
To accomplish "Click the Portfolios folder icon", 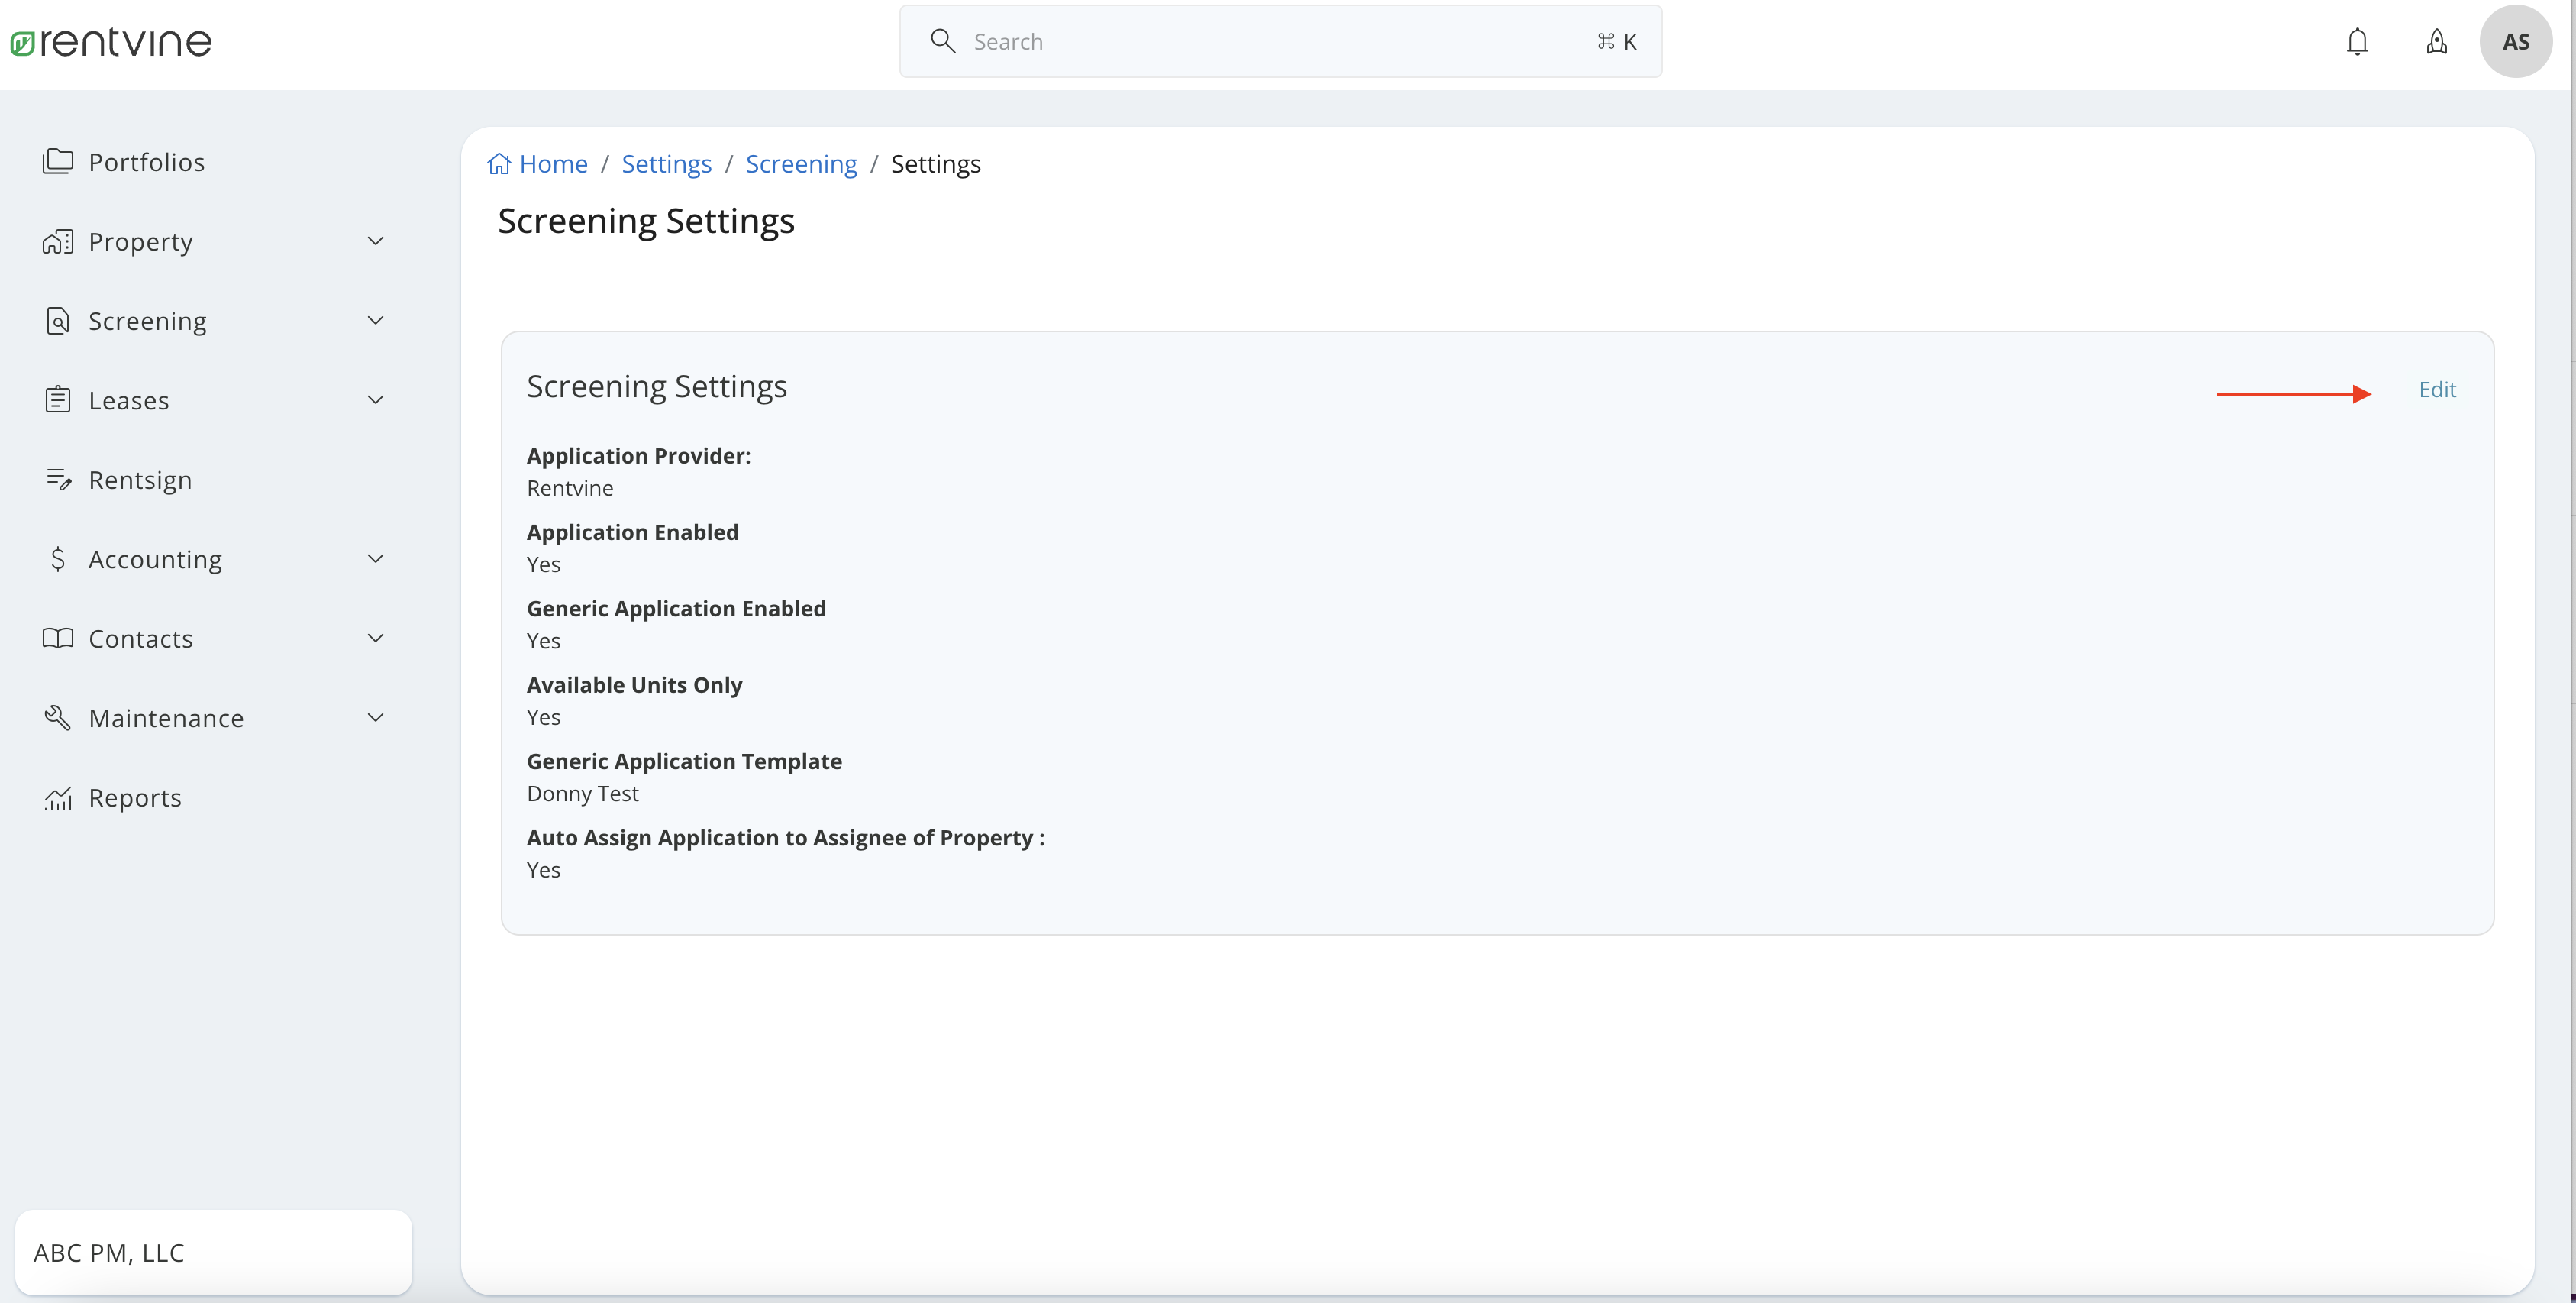I will pyautogui.click(x=59, y=161).
